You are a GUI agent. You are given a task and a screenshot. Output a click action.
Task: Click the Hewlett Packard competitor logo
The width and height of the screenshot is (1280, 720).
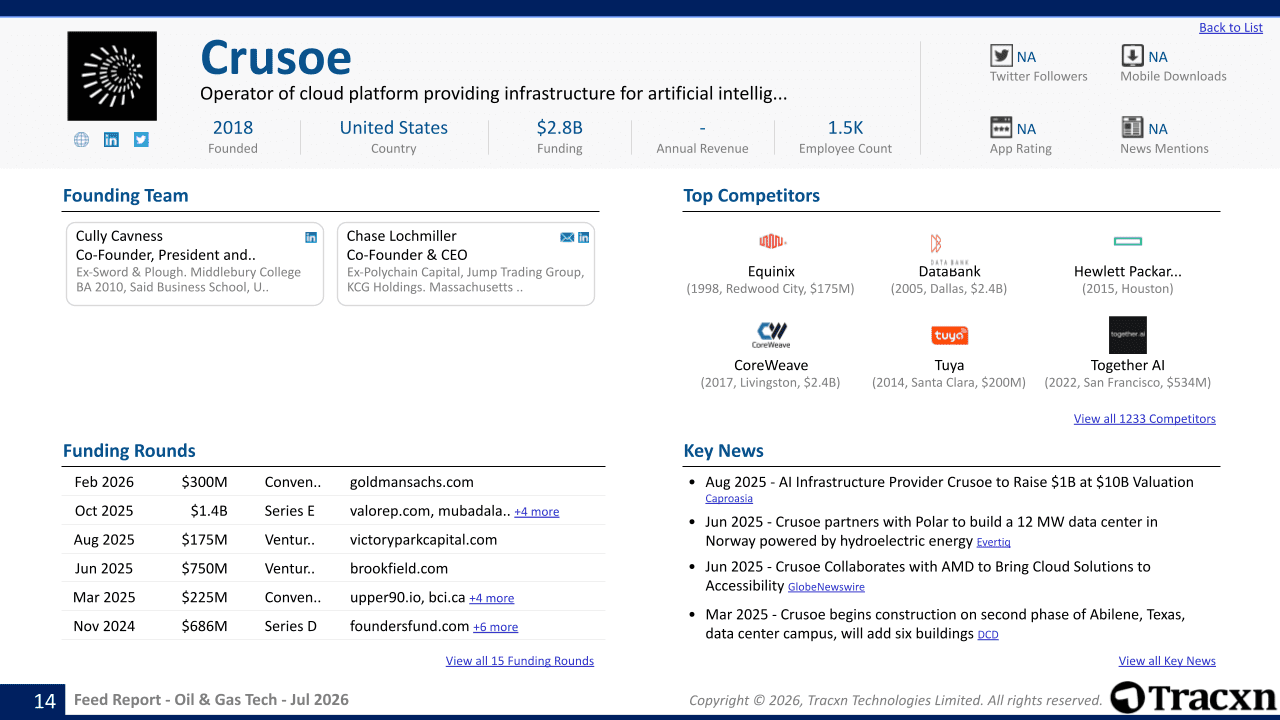coord(1128,241)
